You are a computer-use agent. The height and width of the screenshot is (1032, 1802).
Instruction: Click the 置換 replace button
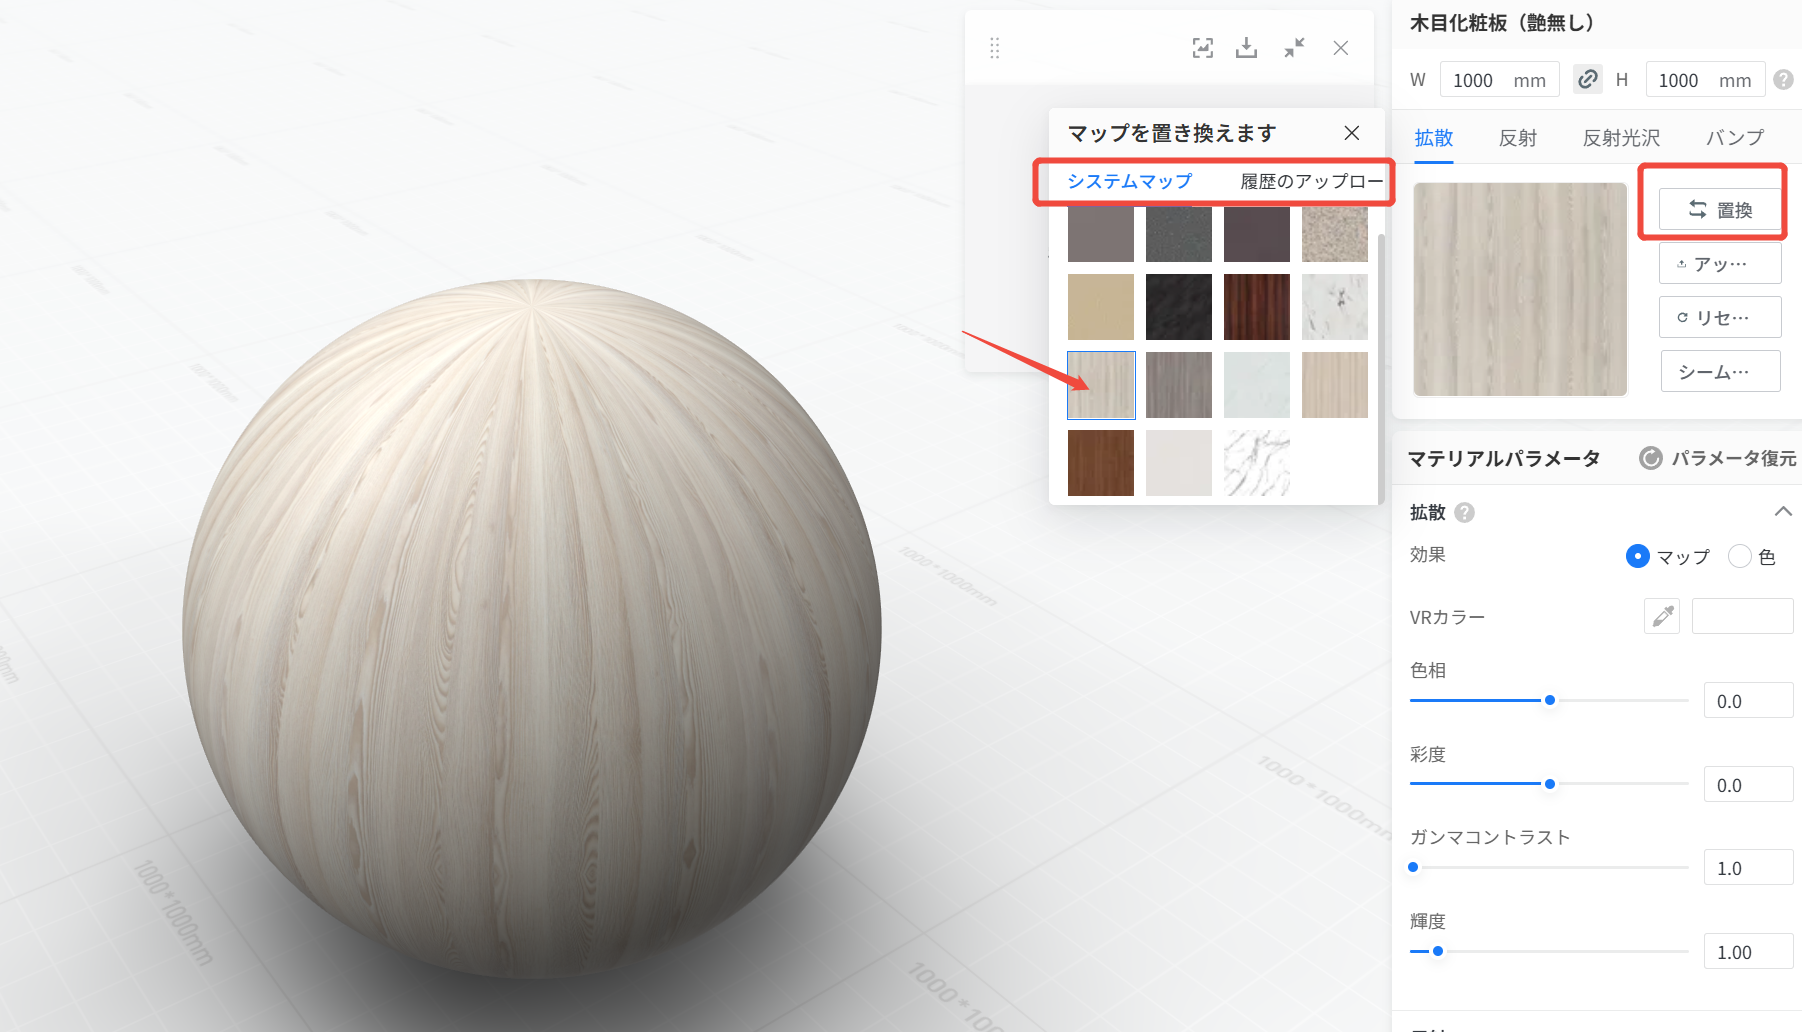1720,210
